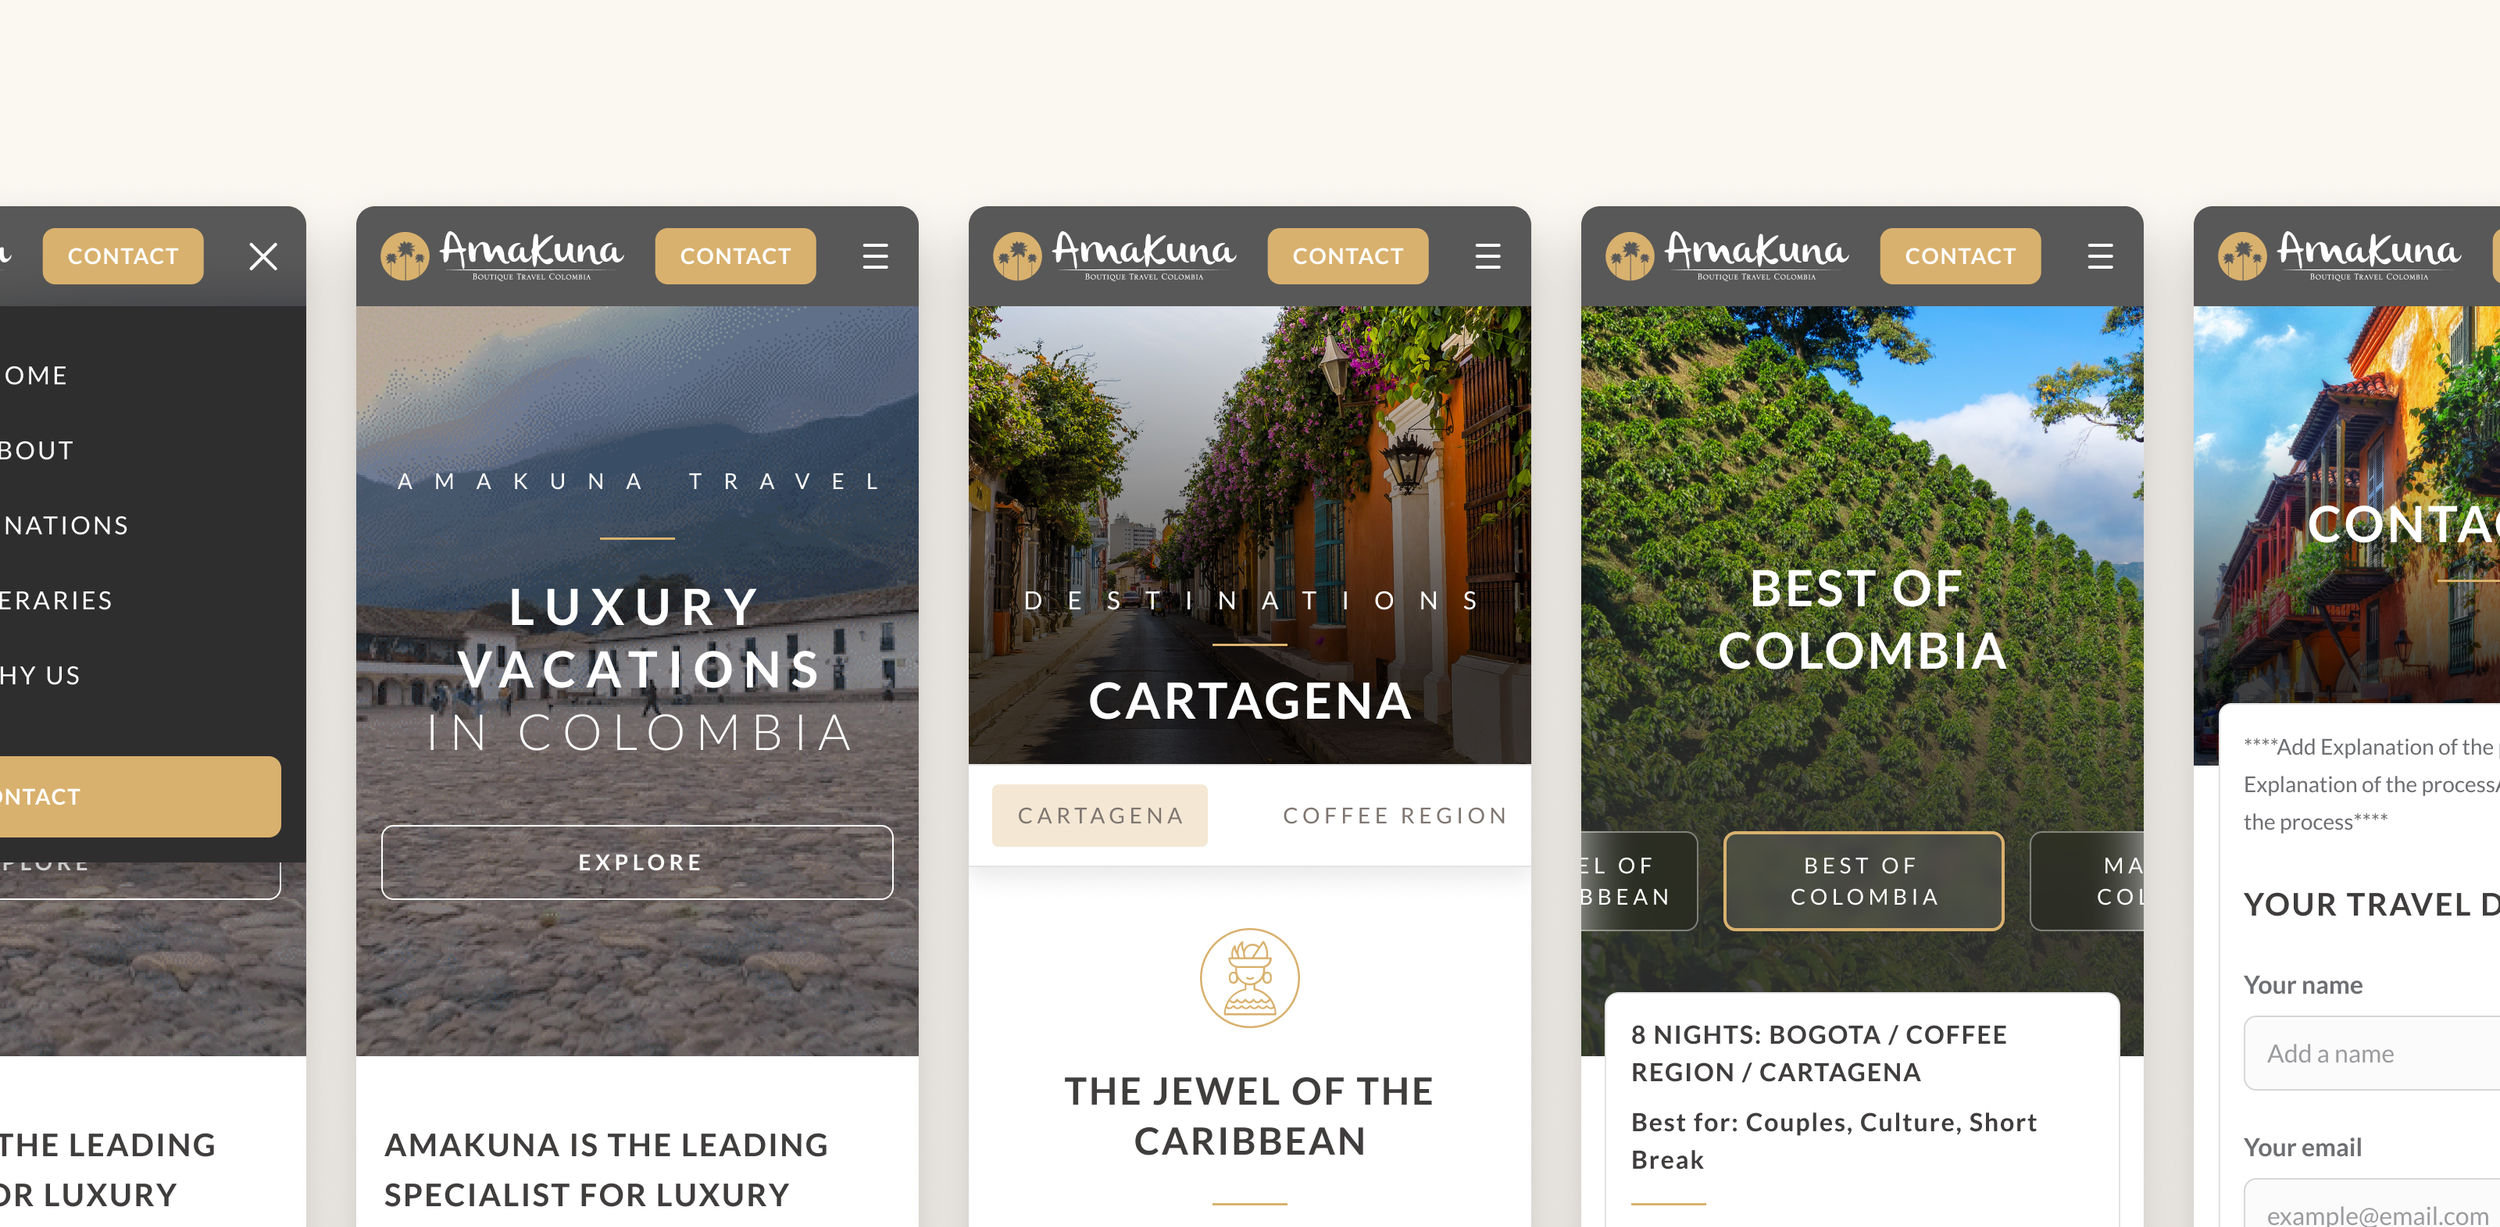Click Contact button on Best of Colombia header
The height and width of the screenshot is (1227, 2500).
pyautogui.click(x=1960, y=256)
